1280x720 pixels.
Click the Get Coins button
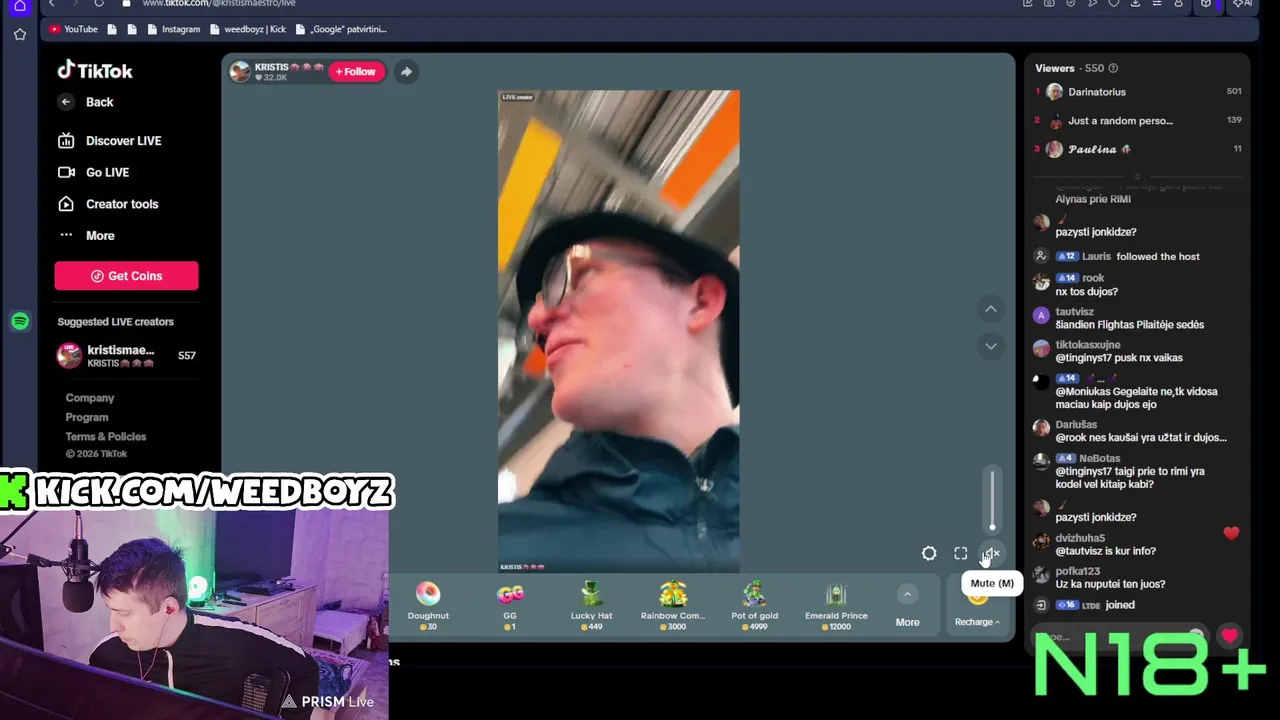(126, 276)
